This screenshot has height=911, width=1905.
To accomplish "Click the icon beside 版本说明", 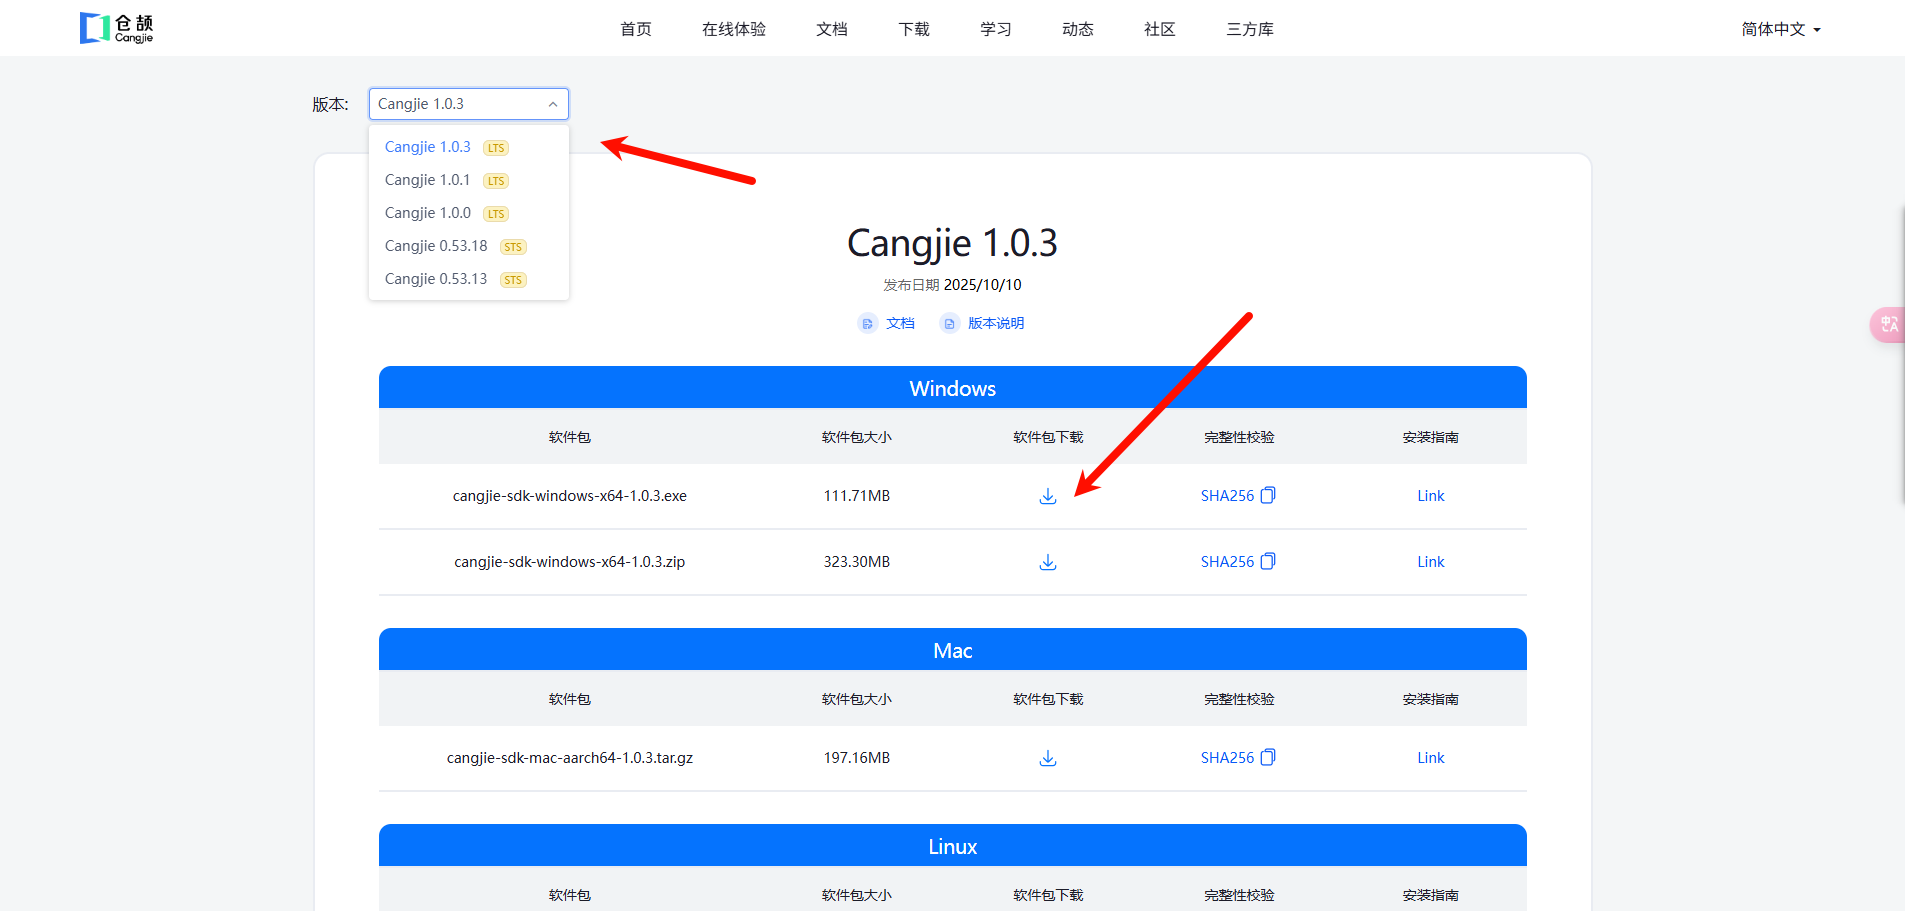I will (949, 323).
